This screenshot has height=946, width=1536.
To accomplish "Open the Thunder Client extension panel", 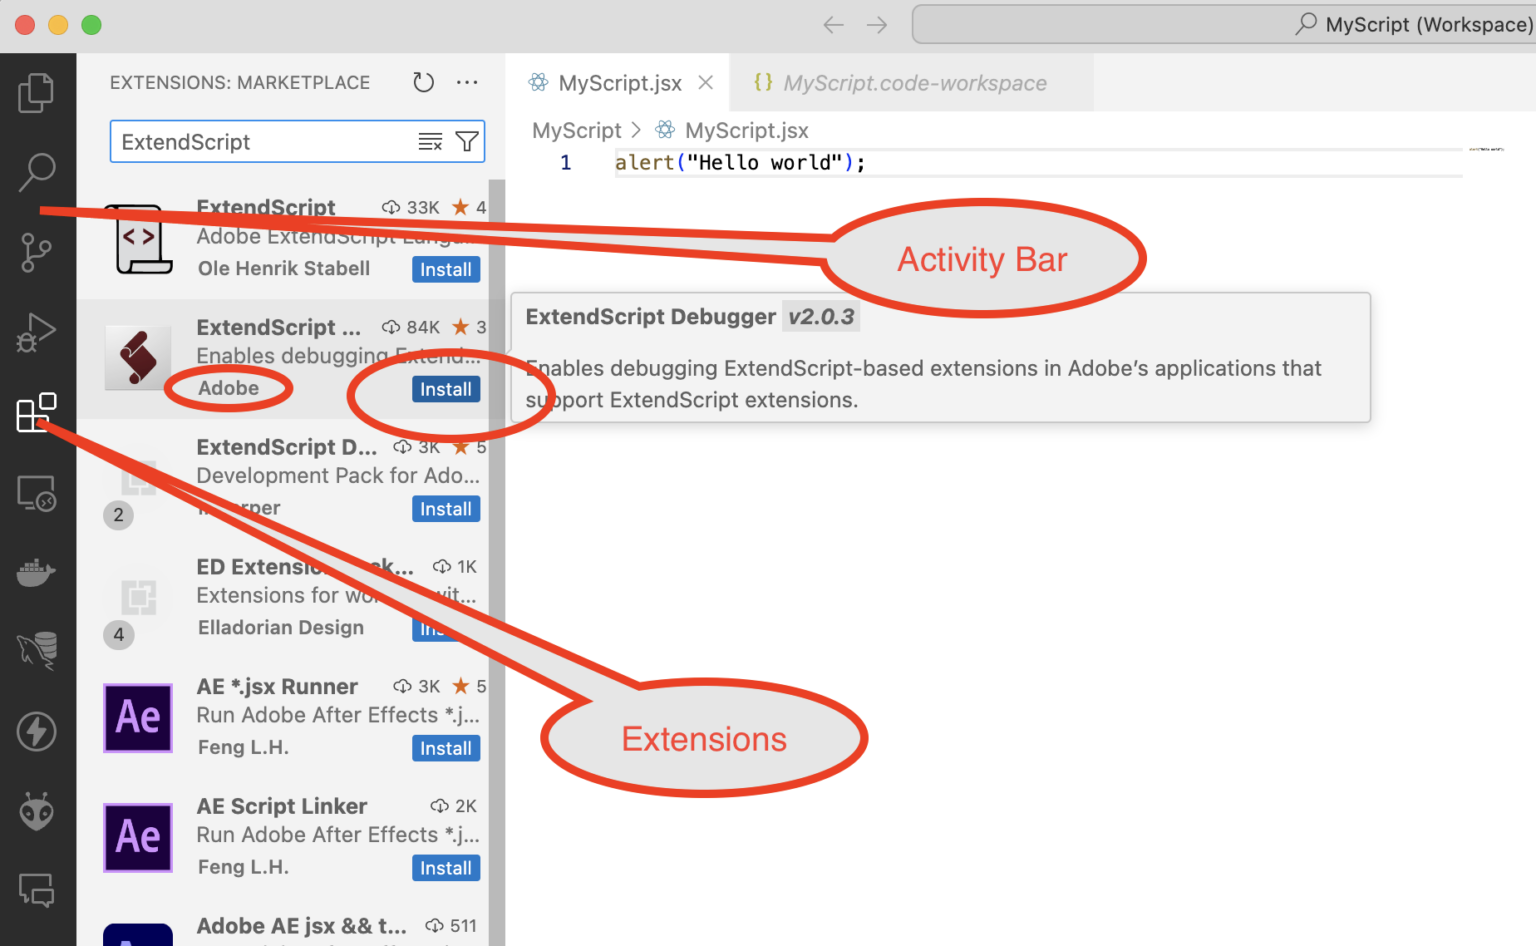I will click(37, 731).
